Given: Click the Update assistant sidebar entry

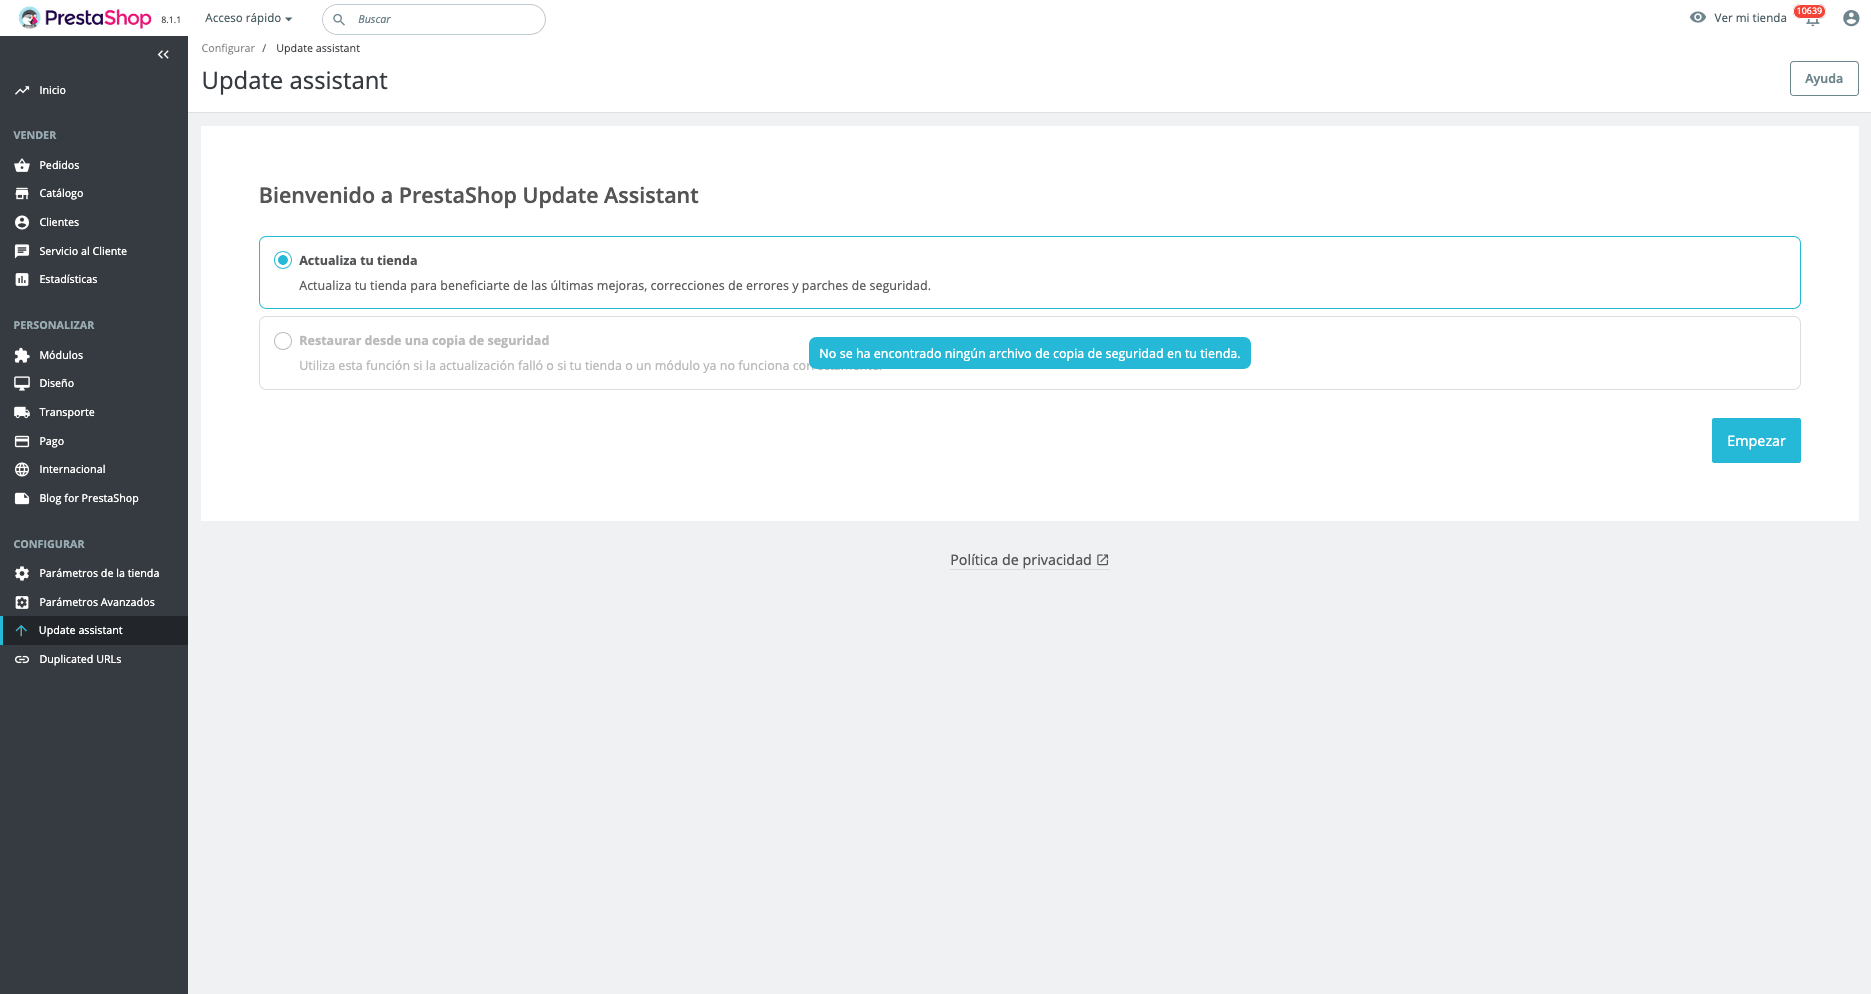Looking at the screenshot, I should coord(94,630).
